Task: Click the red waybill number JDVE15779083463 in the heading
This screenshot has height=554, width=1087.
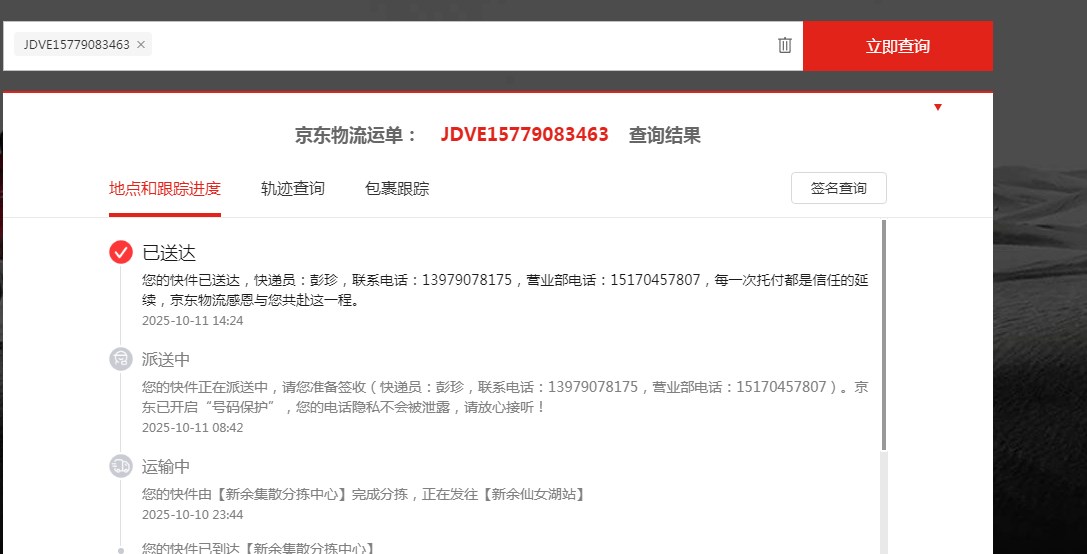Action: click(524, 135)
